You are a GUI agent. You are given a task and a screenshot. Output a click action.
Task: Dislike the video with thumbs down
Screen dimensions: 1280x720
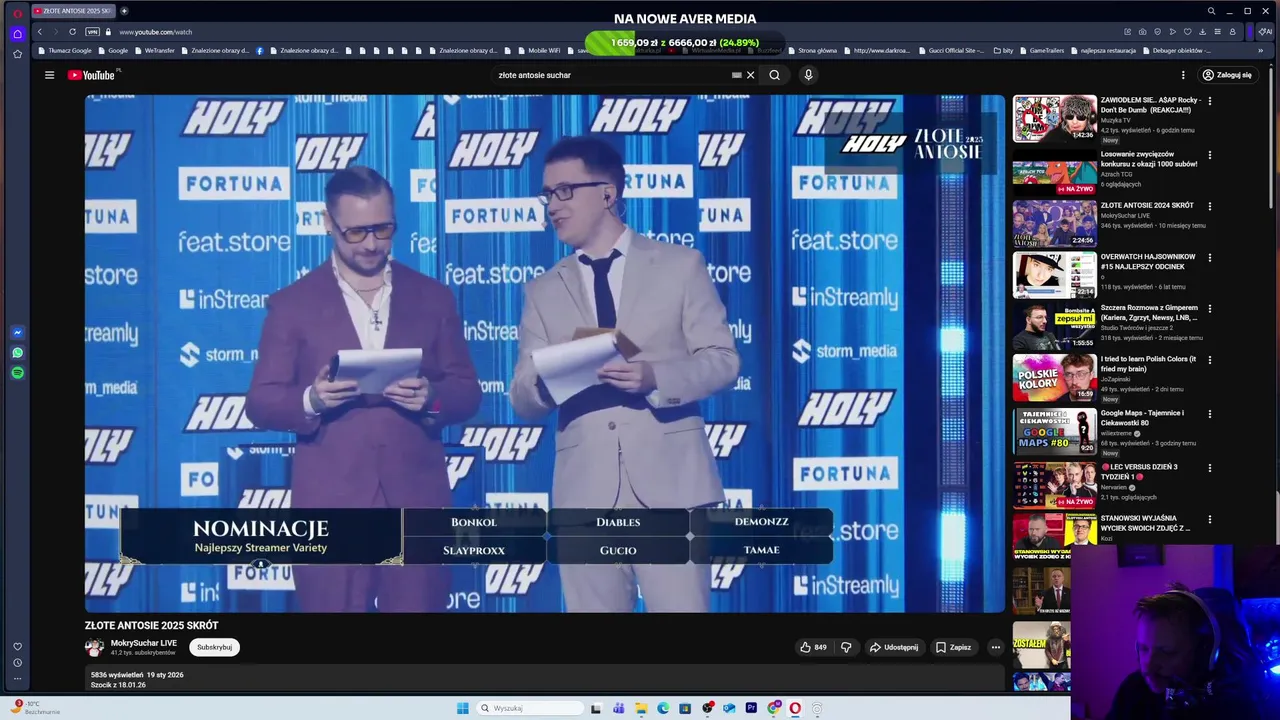click(846, 647)
